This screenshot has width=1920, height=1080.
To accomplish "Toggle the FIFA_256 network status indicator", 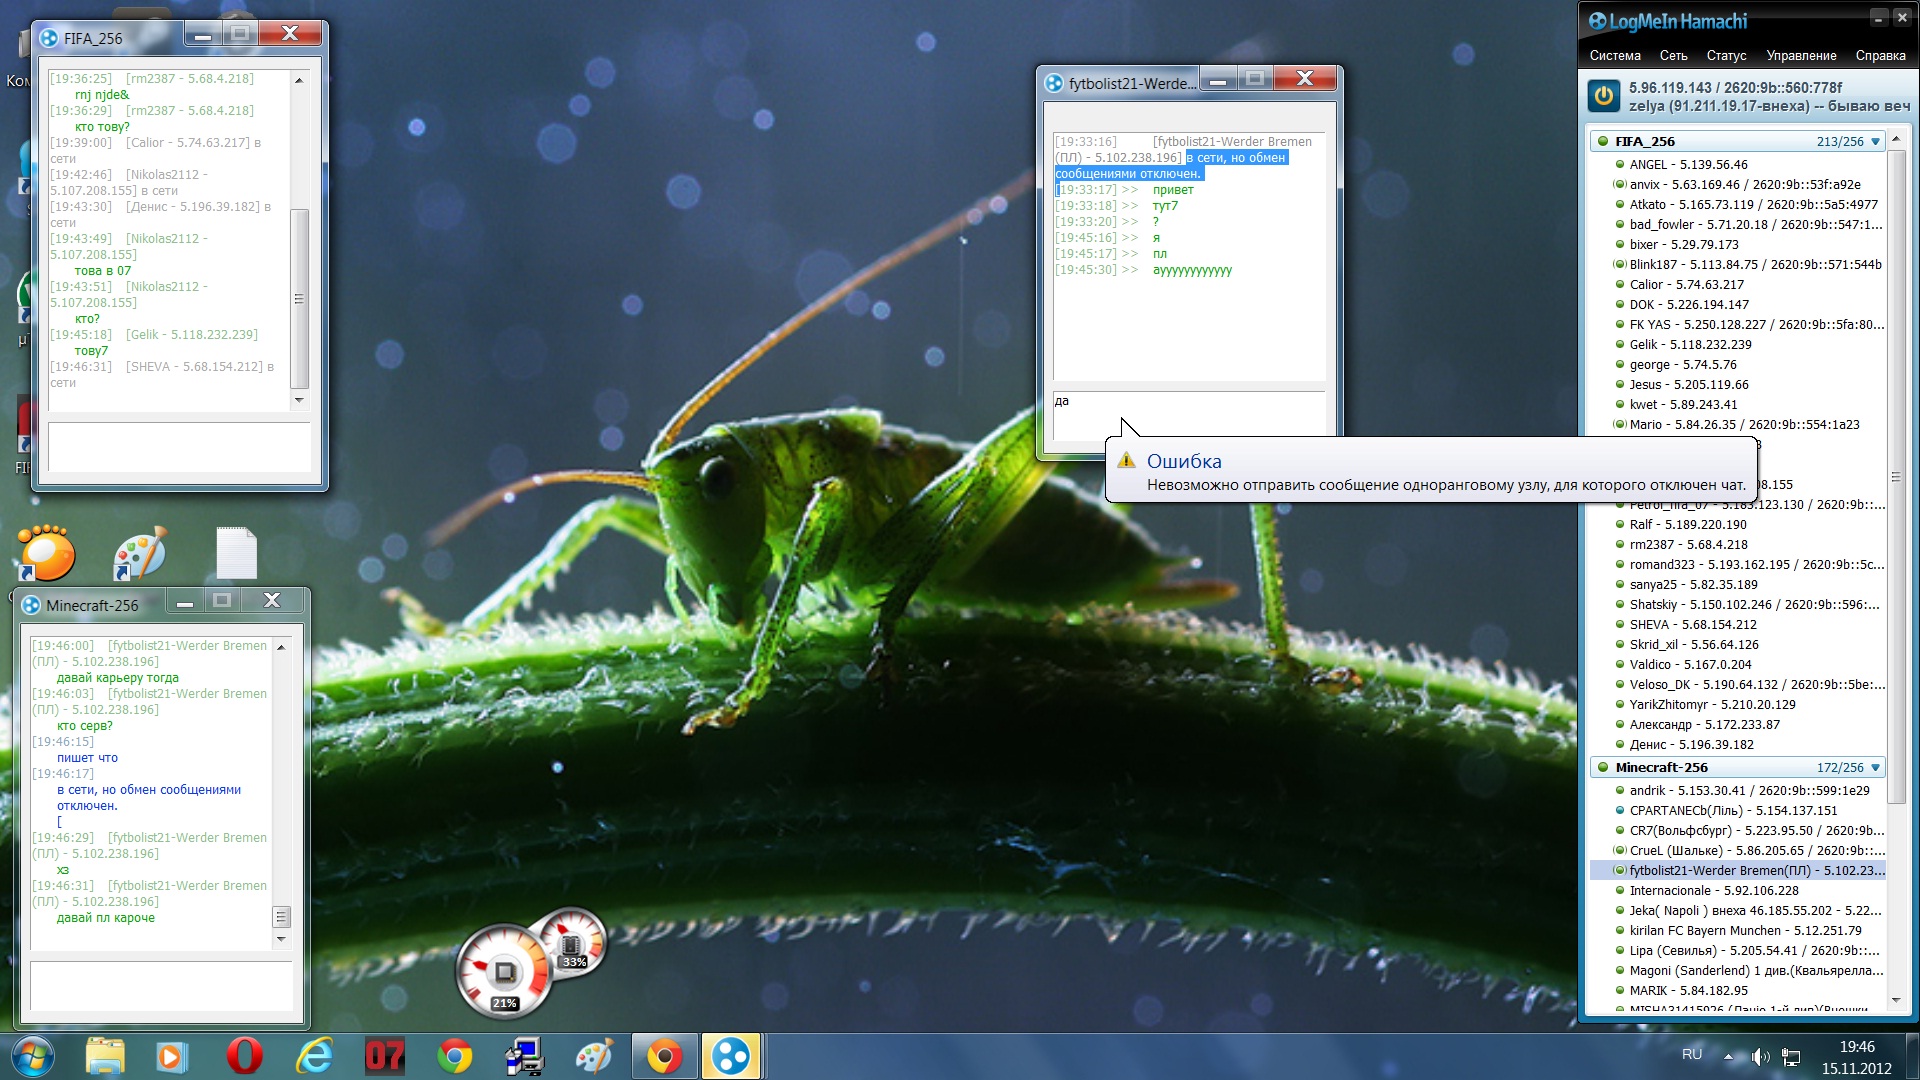I will point(1603,141).
